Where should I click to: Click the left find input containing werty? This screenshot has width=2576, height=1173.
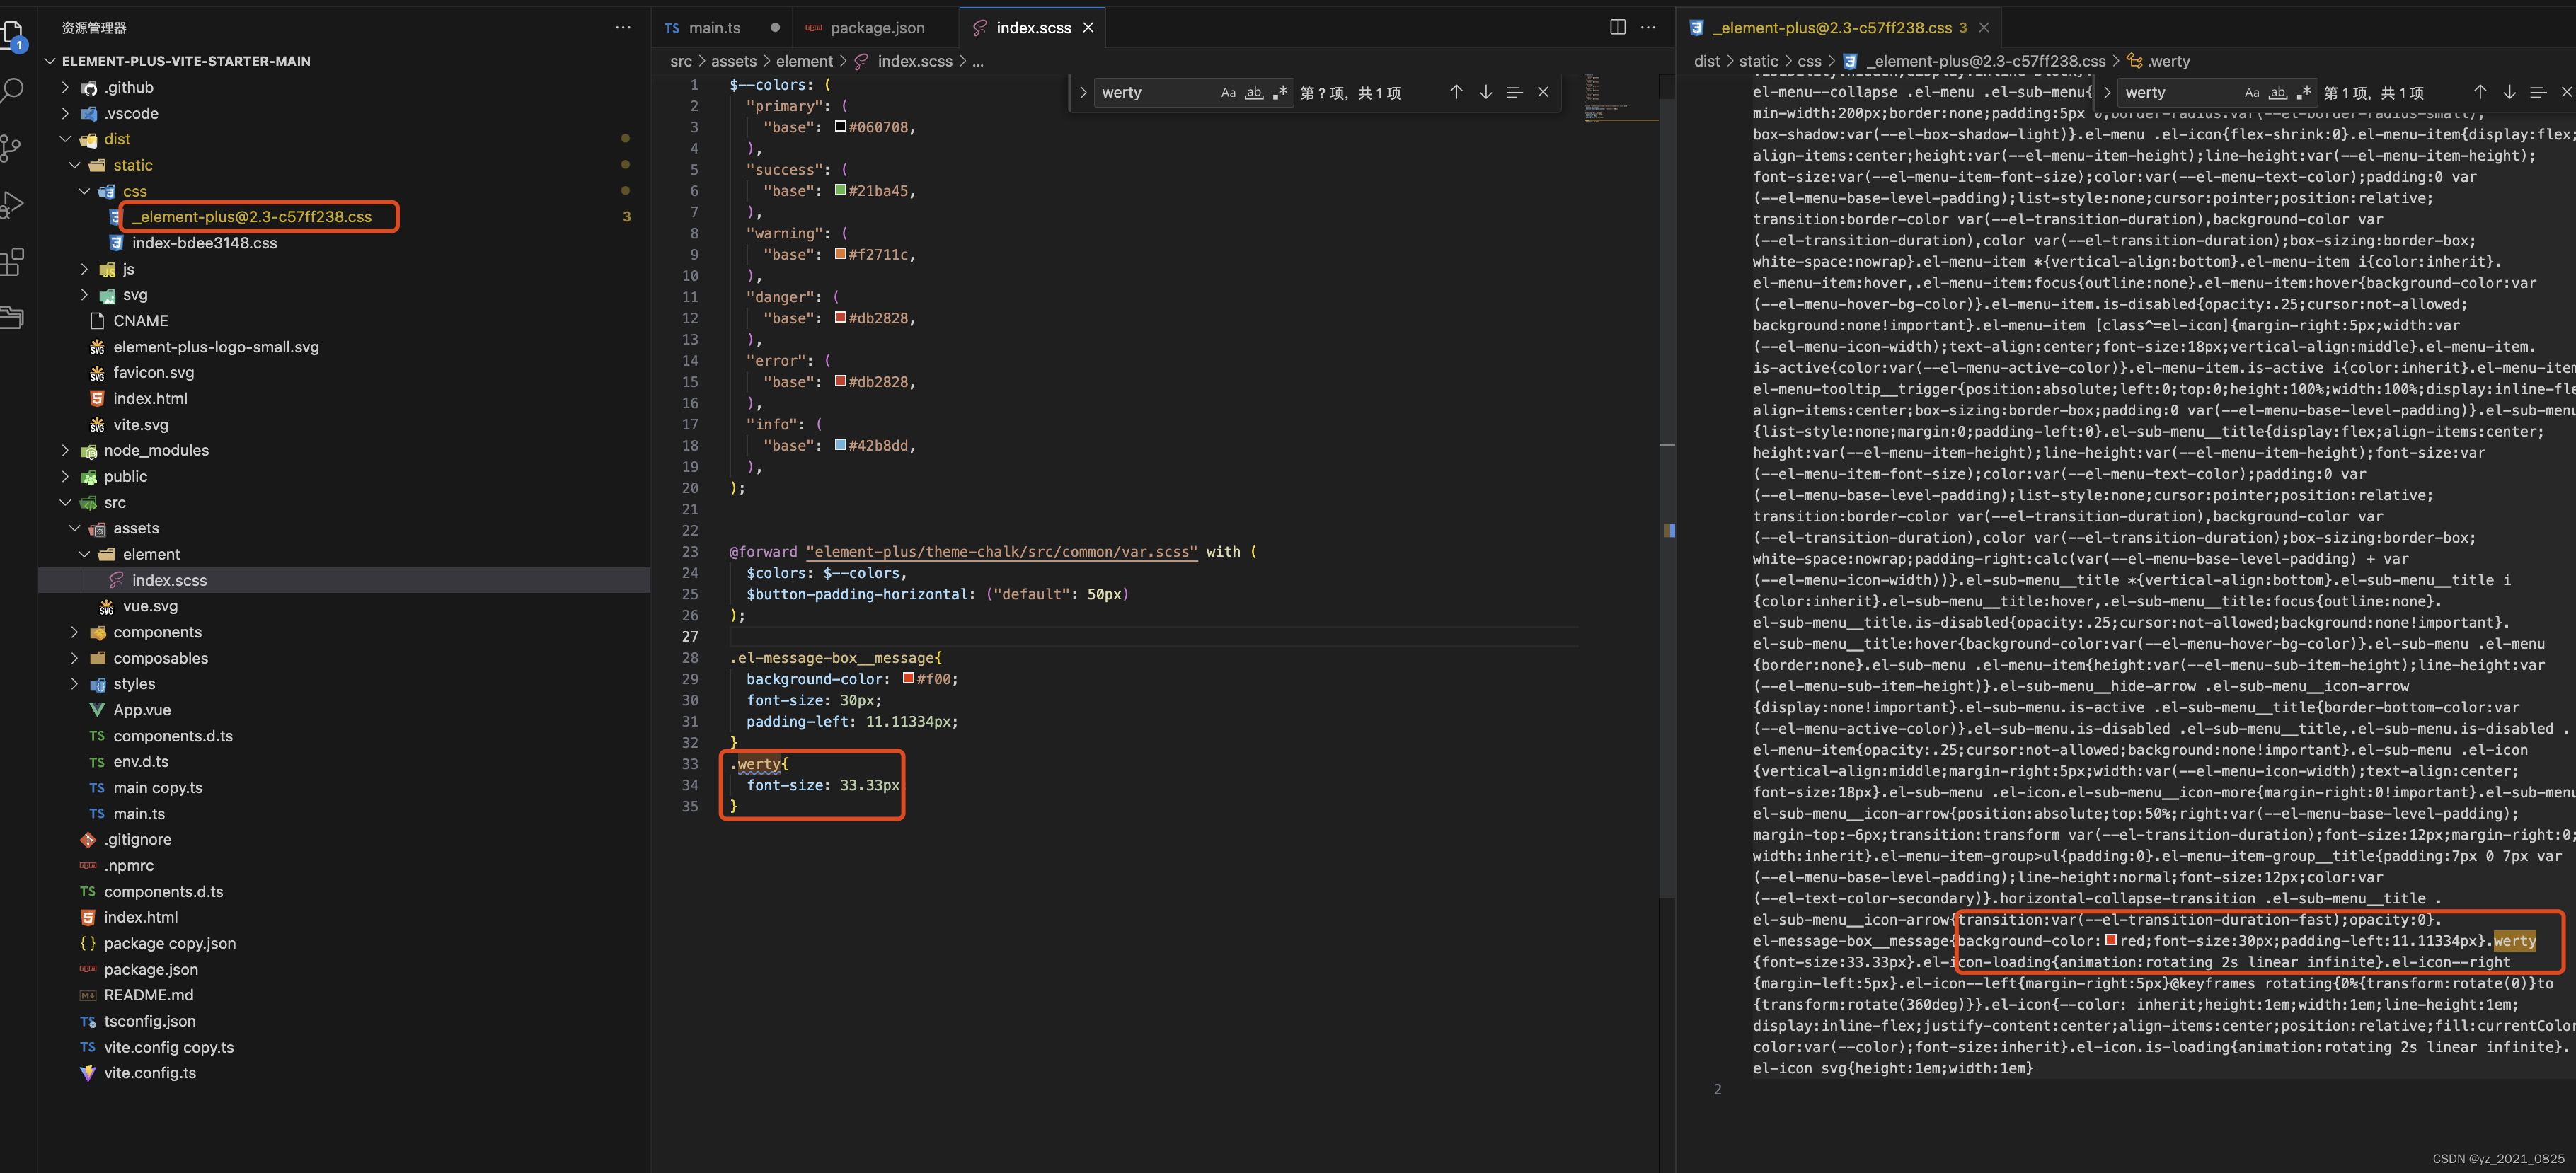tap(1150, 93)
